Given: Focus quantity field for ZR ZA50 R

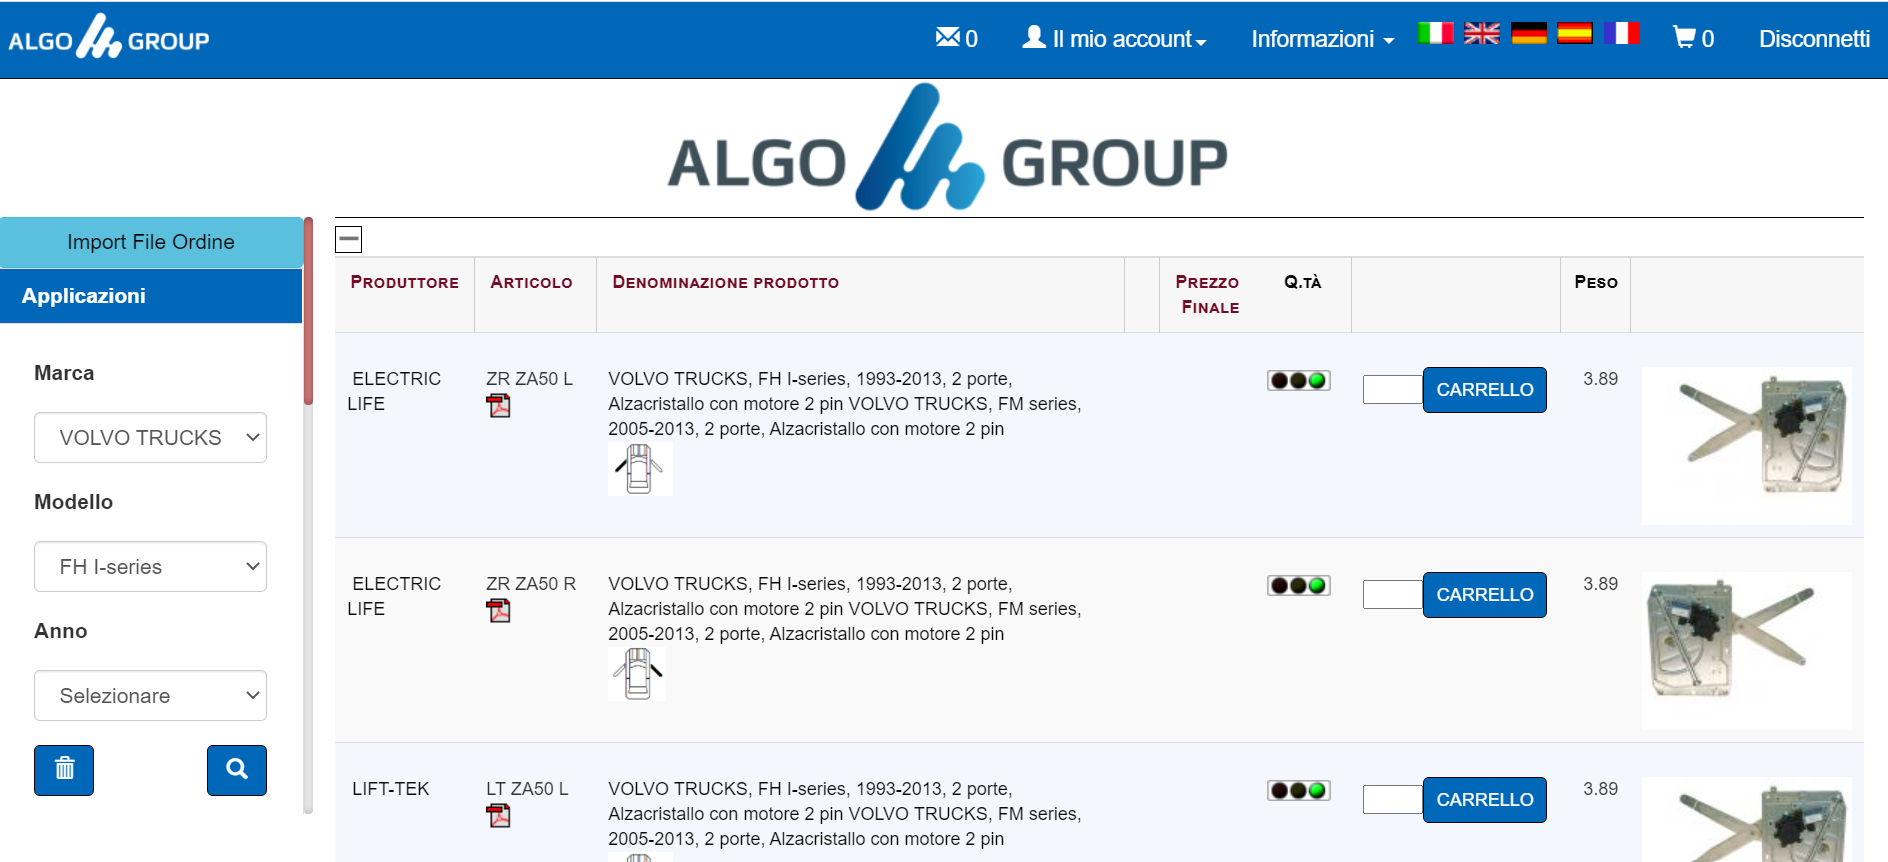Looking at the screenshot, I should coord(1392,595).
